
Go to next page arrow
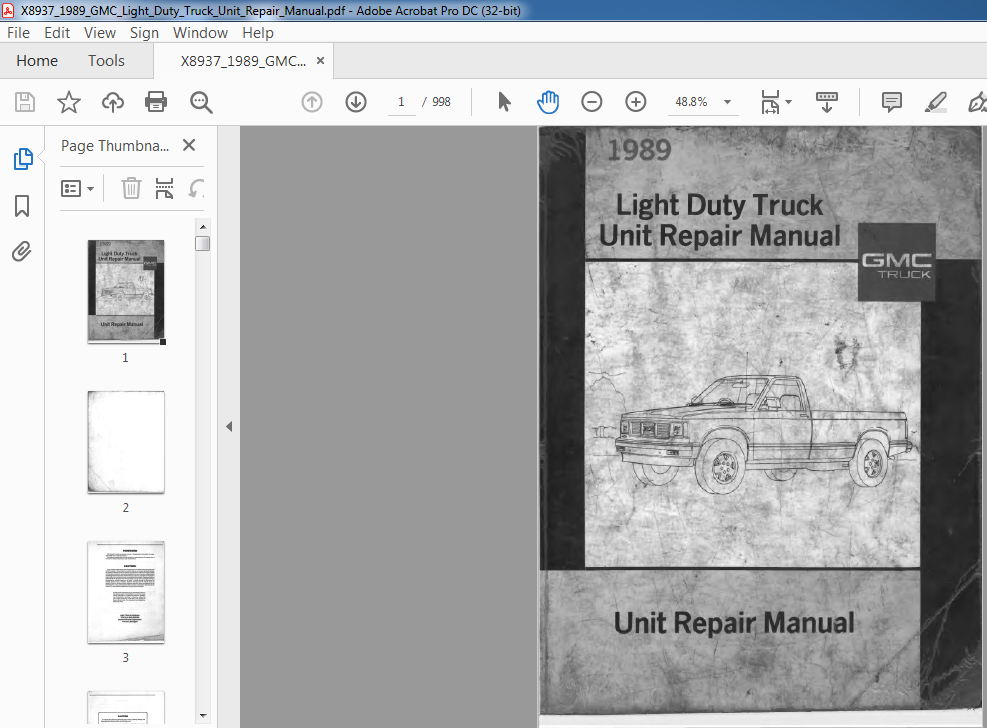[356, 101]
